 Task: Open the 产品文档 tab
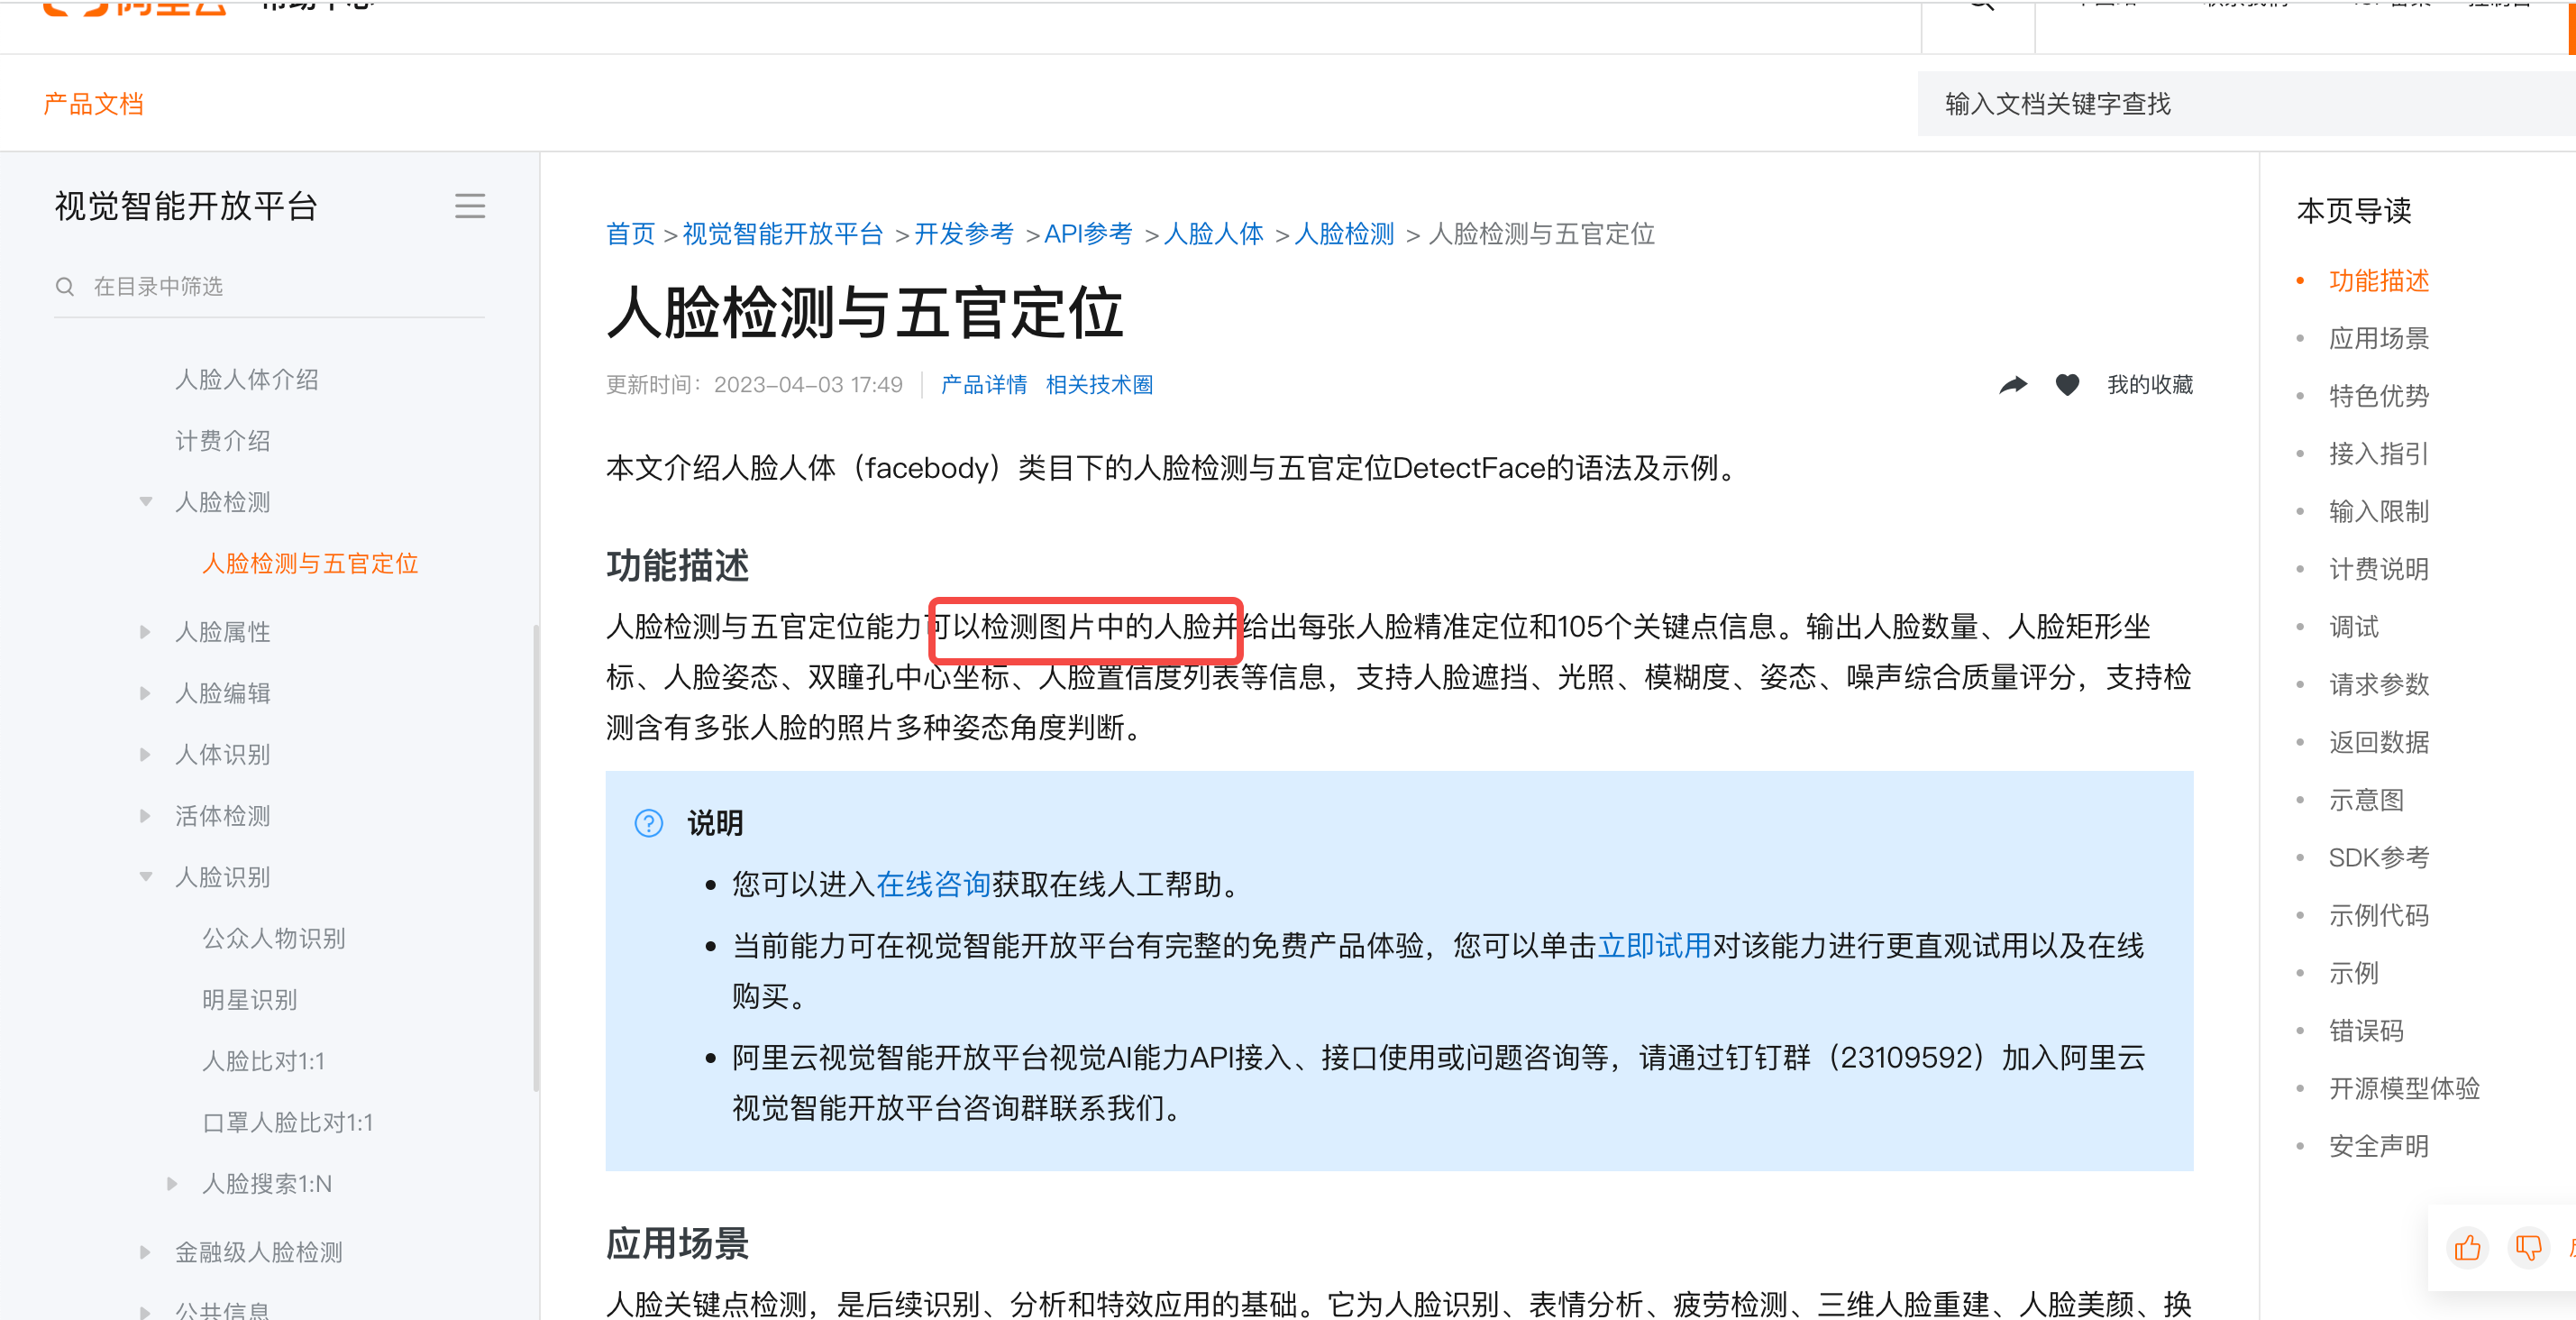coord(93,104)
